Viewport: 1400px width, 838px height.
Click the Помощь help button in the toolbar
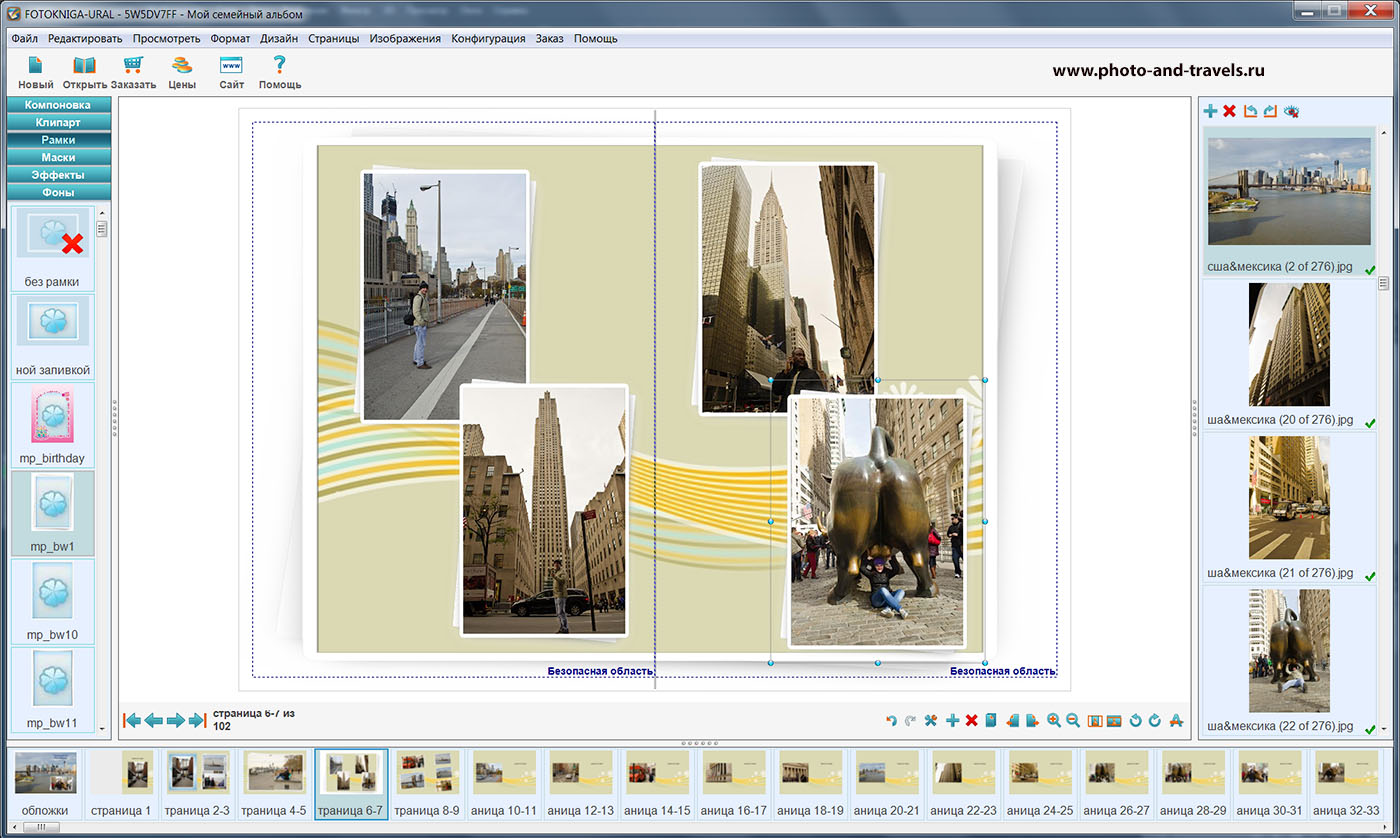click(x=280, y=72)
